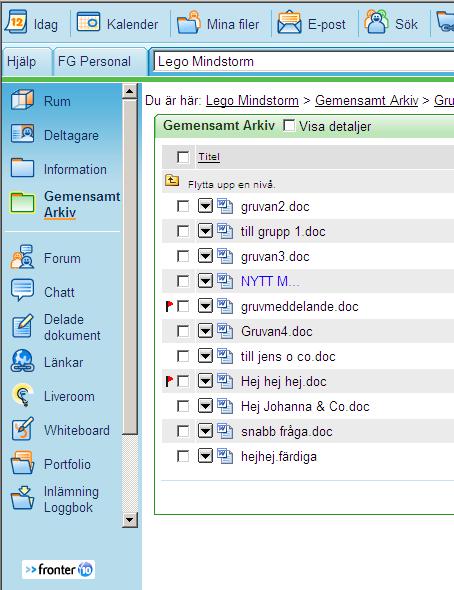Screen dimensions: 454x590
Task: Click the Rum cube icon in sidebar
Action: [x=22, y=100]
